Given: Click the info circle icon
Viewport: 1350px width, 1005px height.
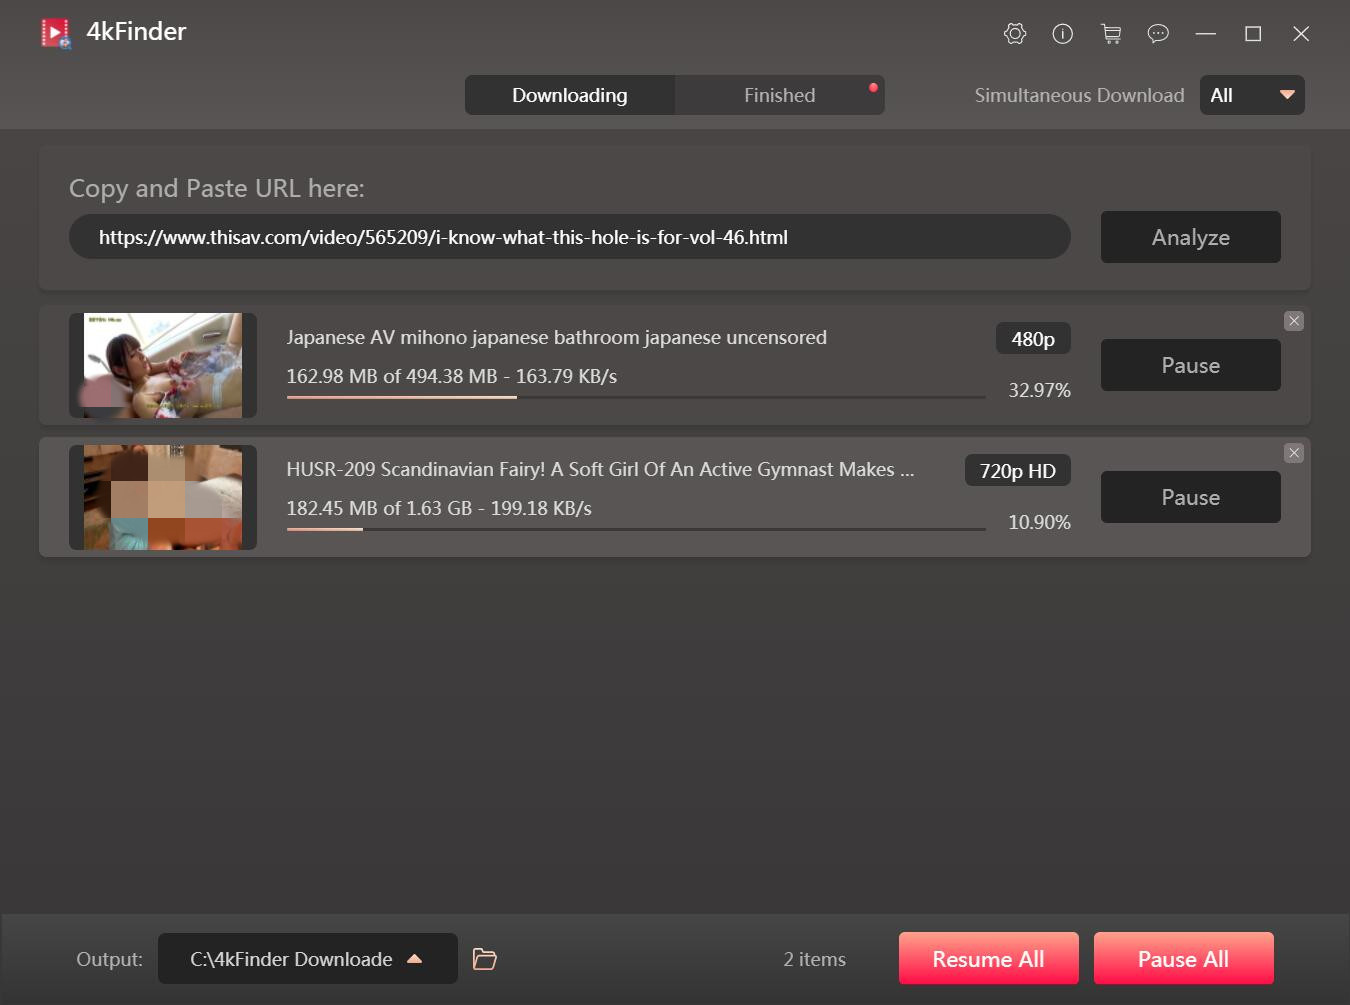Looking at the screenshot, I should [x=1062, y=34].
